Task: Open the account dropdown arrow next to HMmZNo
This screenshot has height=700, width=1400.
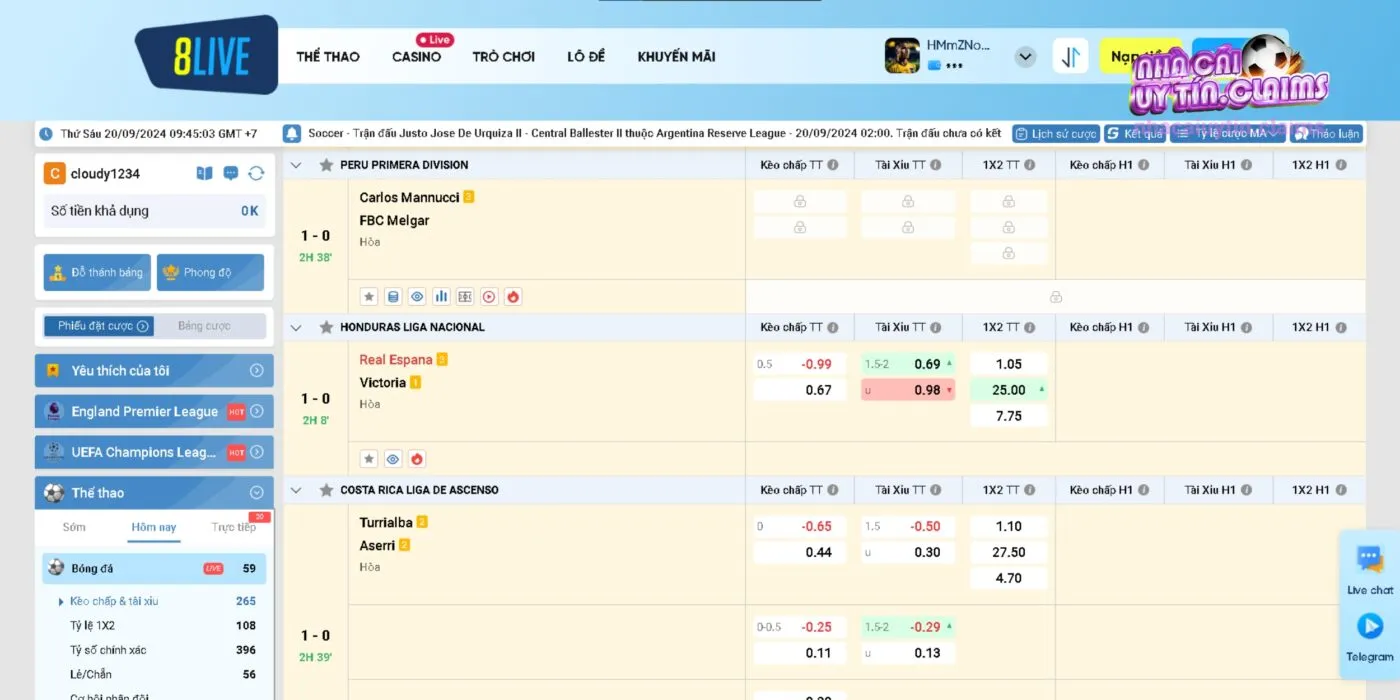Action: [1025, 56]
